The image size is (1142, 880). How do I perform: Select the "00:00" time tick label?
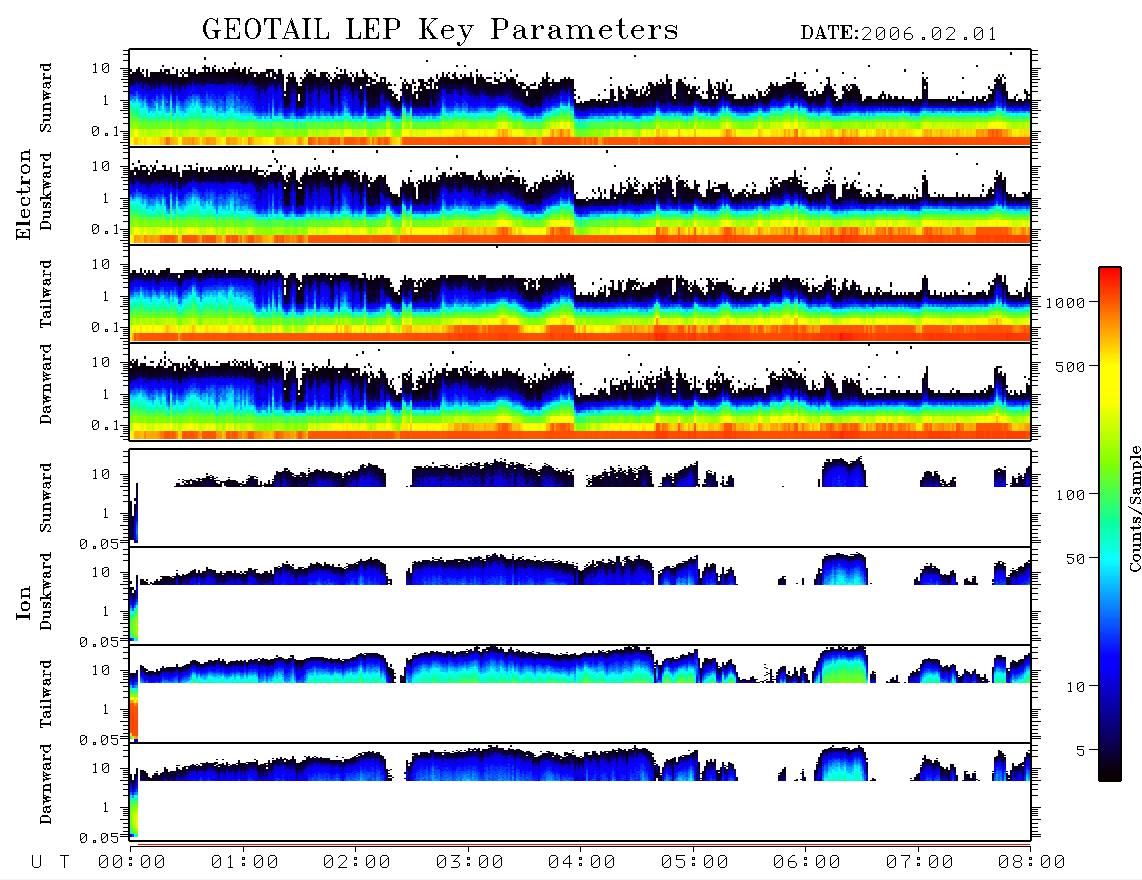132,863
